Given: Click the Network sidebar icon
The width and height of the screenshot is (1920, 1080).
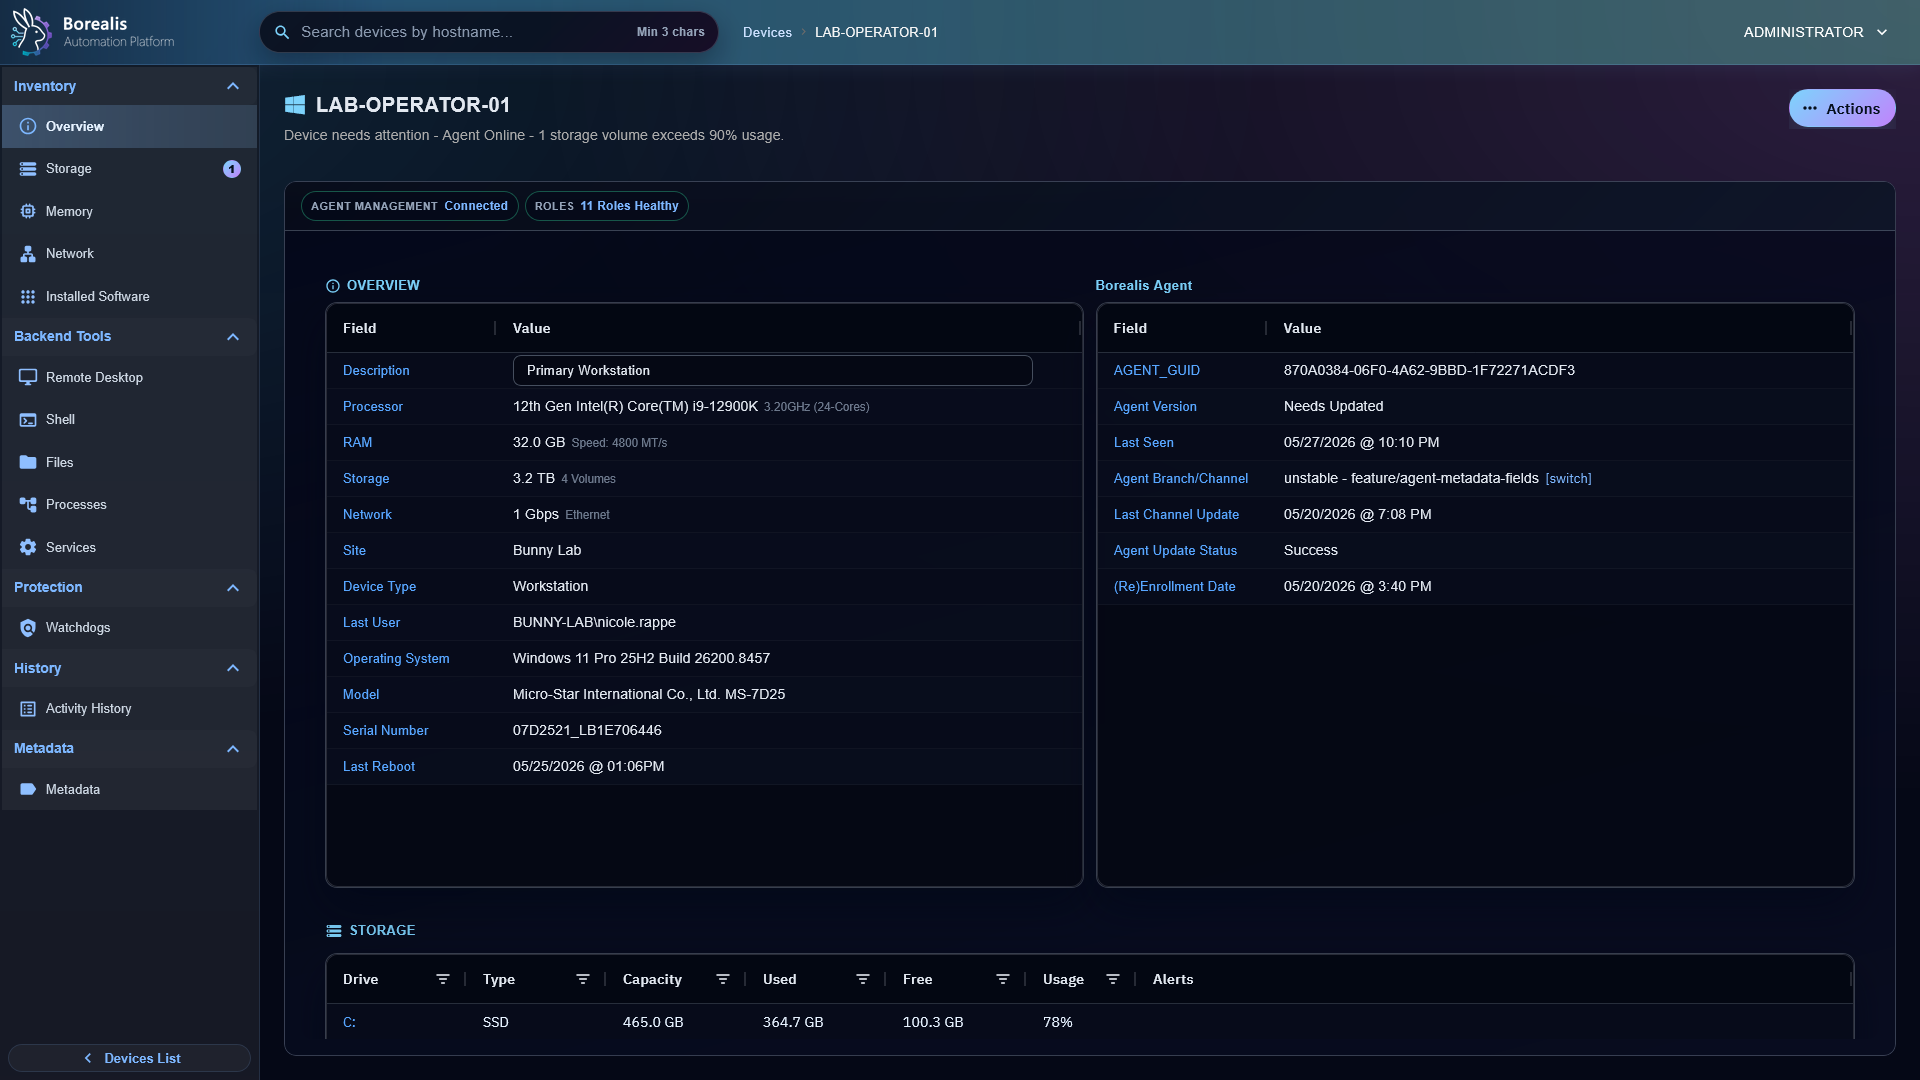Looking at the screenshot, I should click(28, 254).
